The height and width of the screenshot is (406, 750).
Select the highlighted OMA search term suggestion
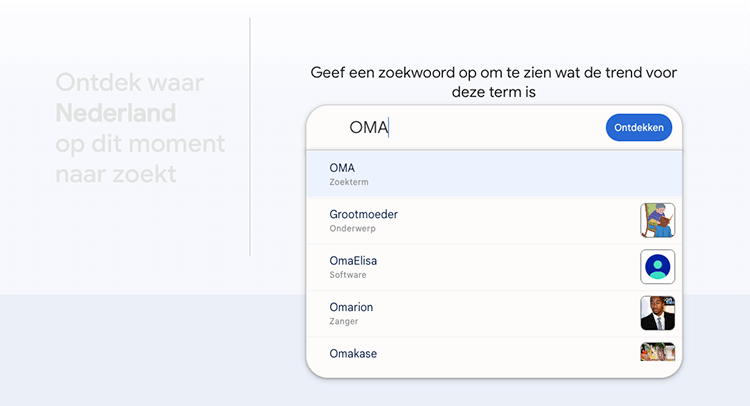[x=480, y=174]
